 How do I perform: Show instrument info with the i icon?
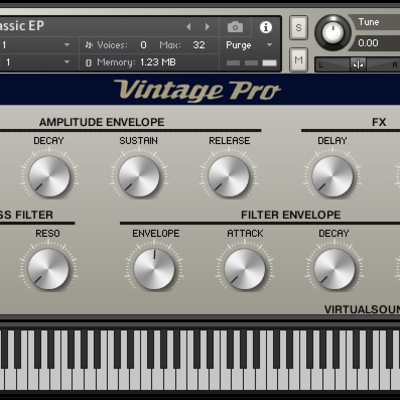[266, 27]
